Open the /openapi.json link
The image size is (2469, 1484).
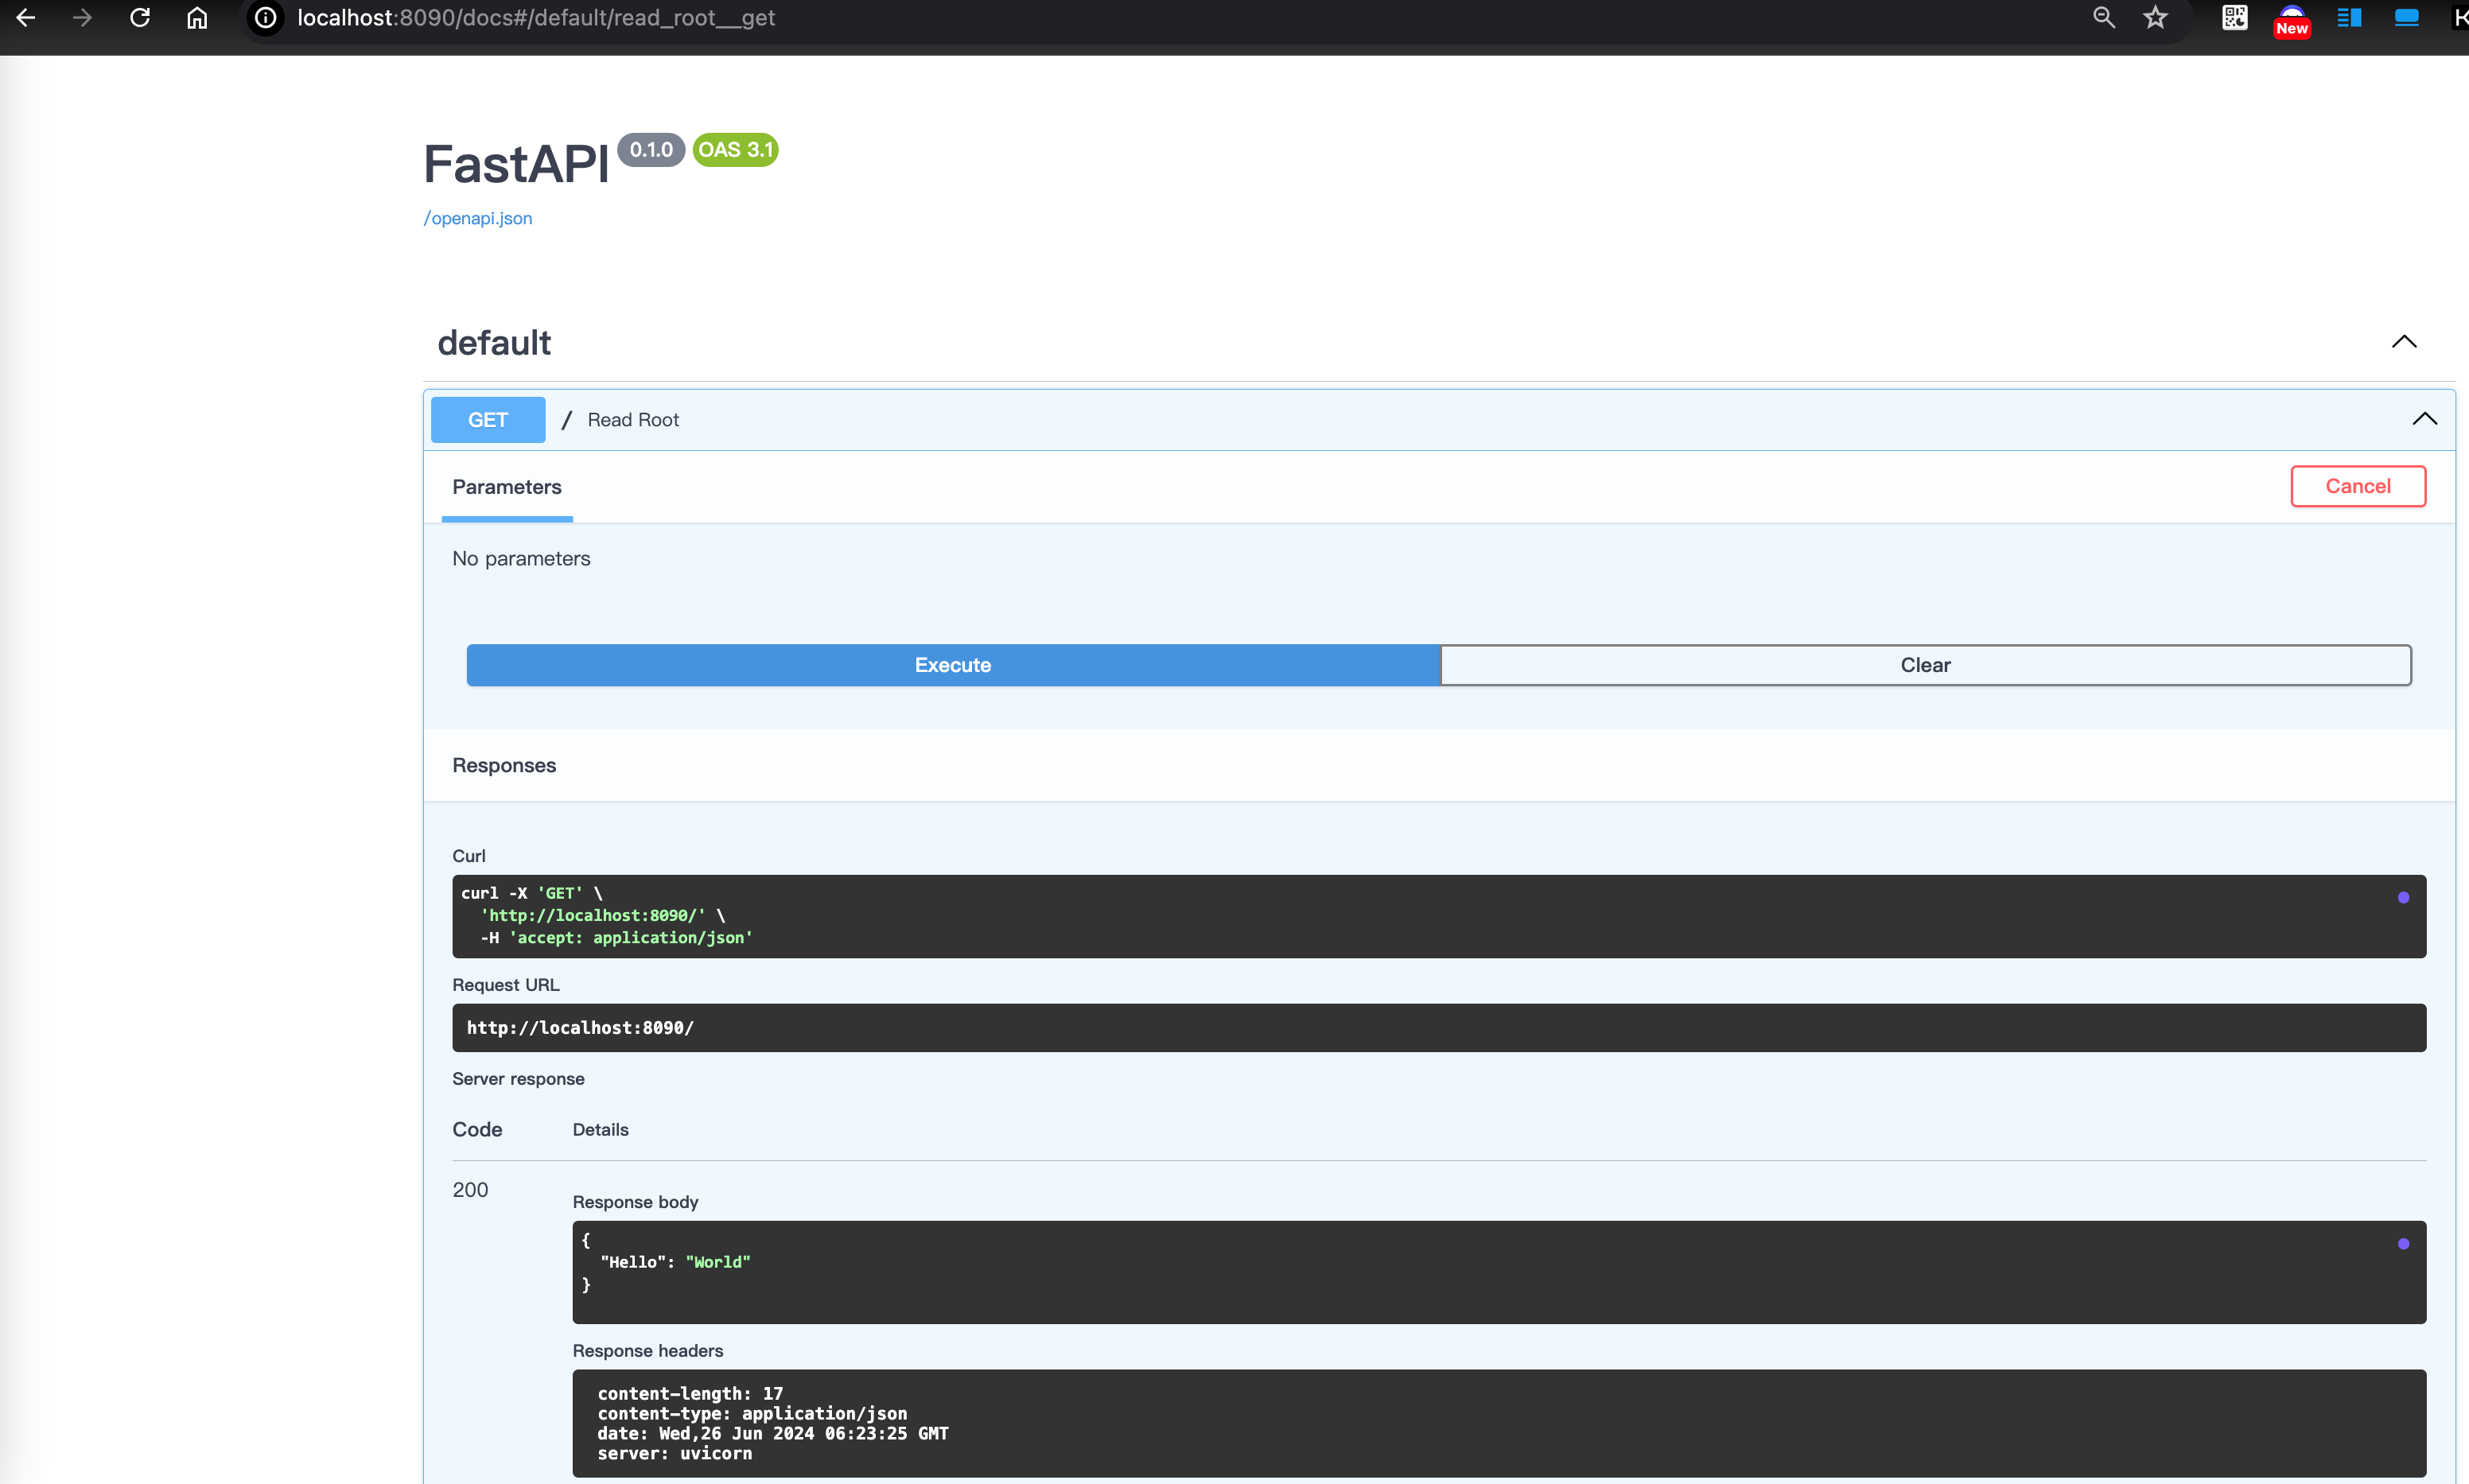pos(478,218)
